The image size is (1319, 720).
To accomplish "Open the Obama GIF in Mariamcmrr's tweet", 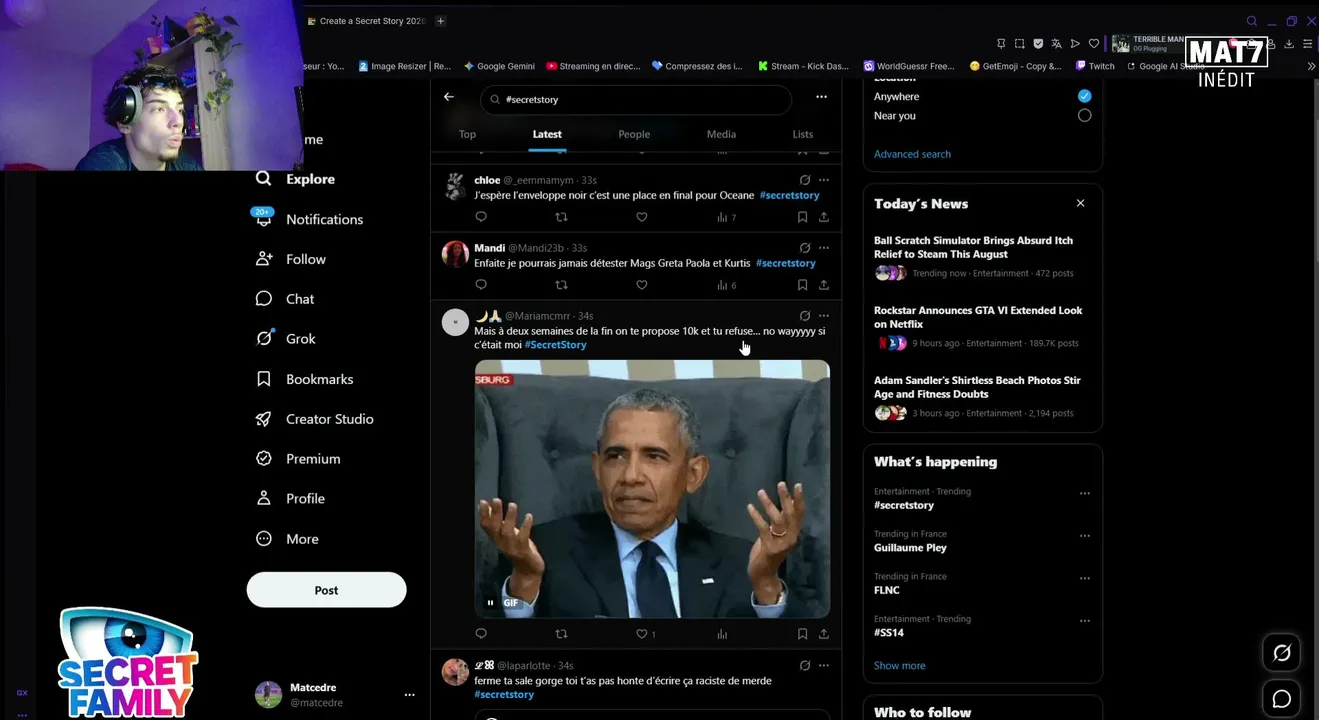I will coord(652,489).
